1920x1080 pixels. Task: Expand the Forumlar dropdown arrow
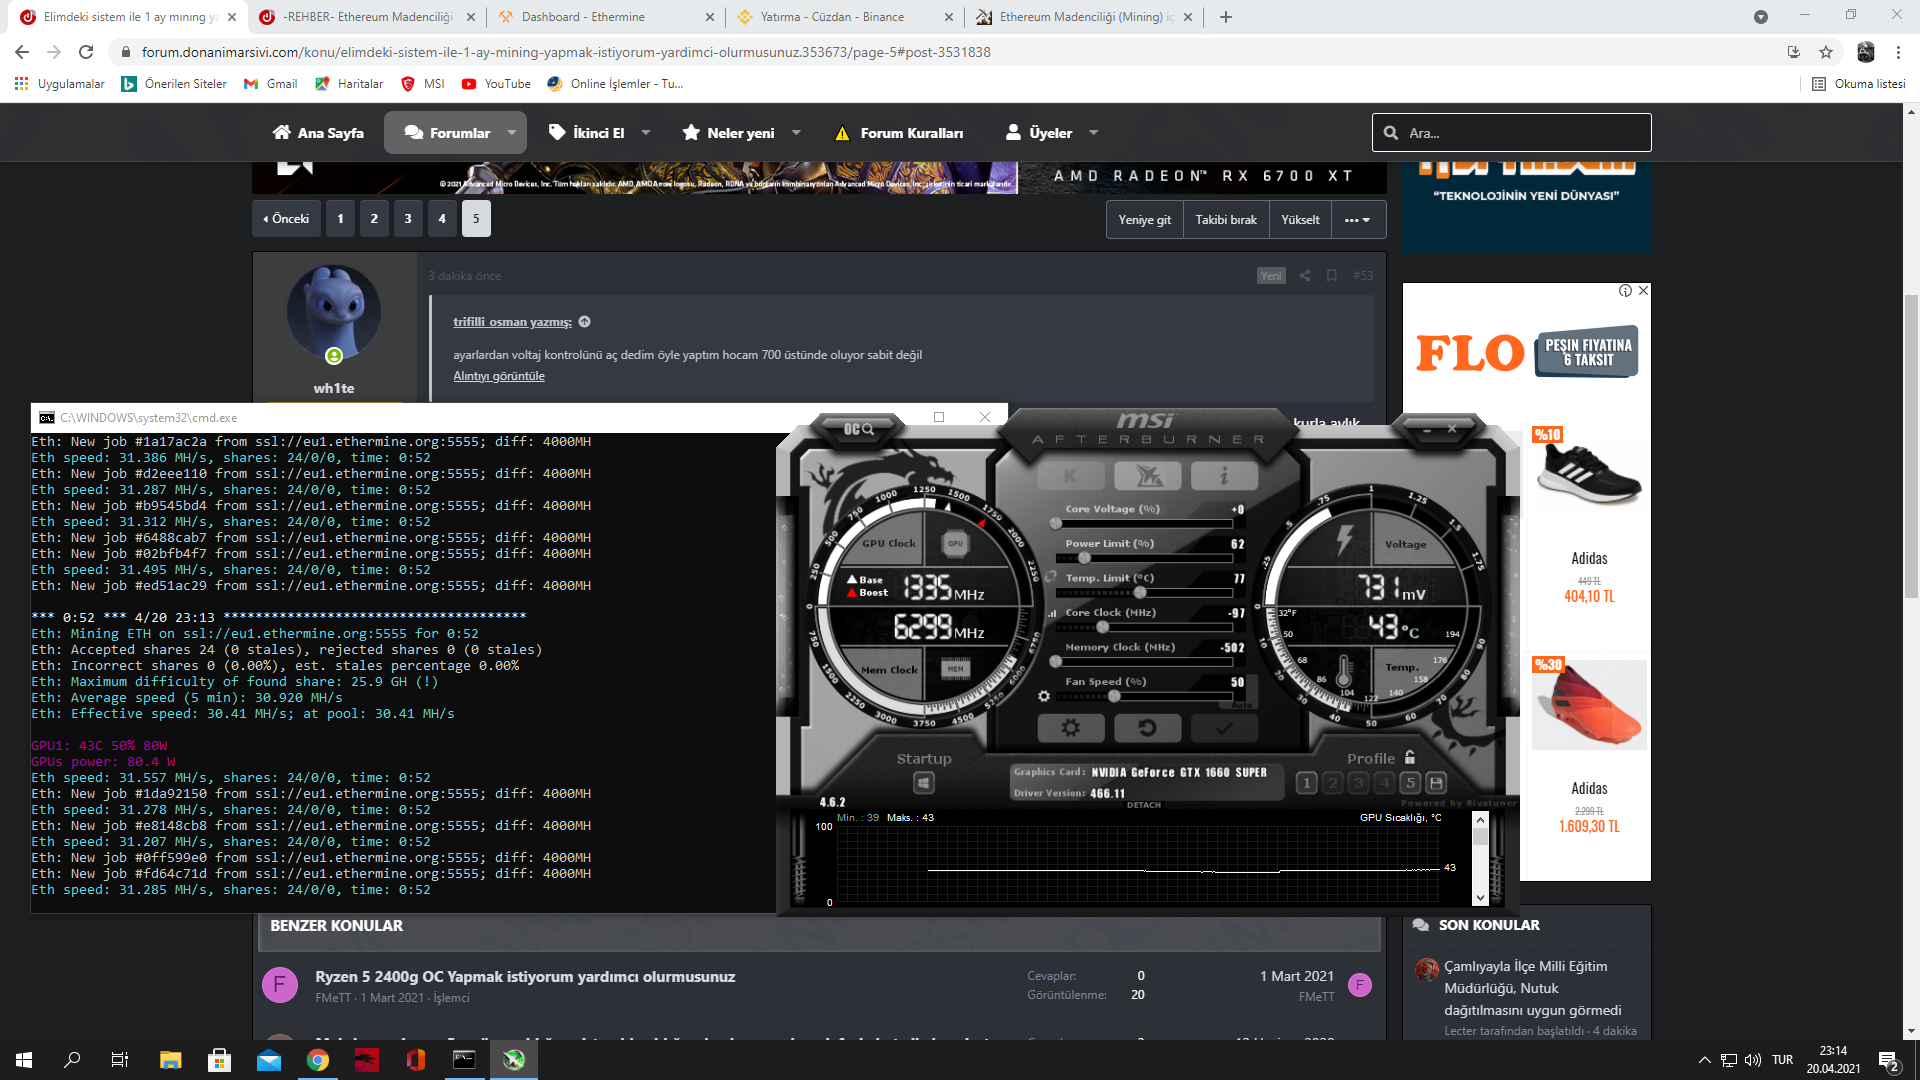tap(512, 133)
